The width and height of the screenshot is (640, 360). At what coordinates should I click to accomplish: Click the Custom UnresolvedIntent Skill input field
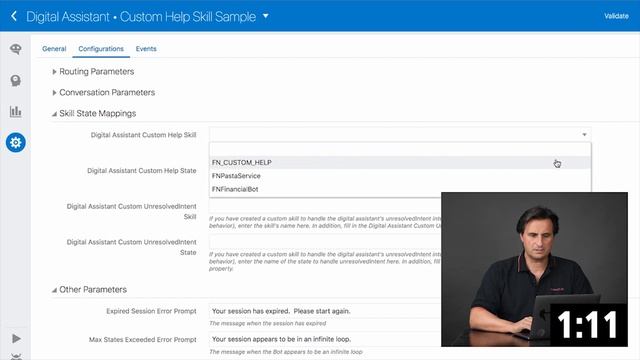tap(325, 206)
